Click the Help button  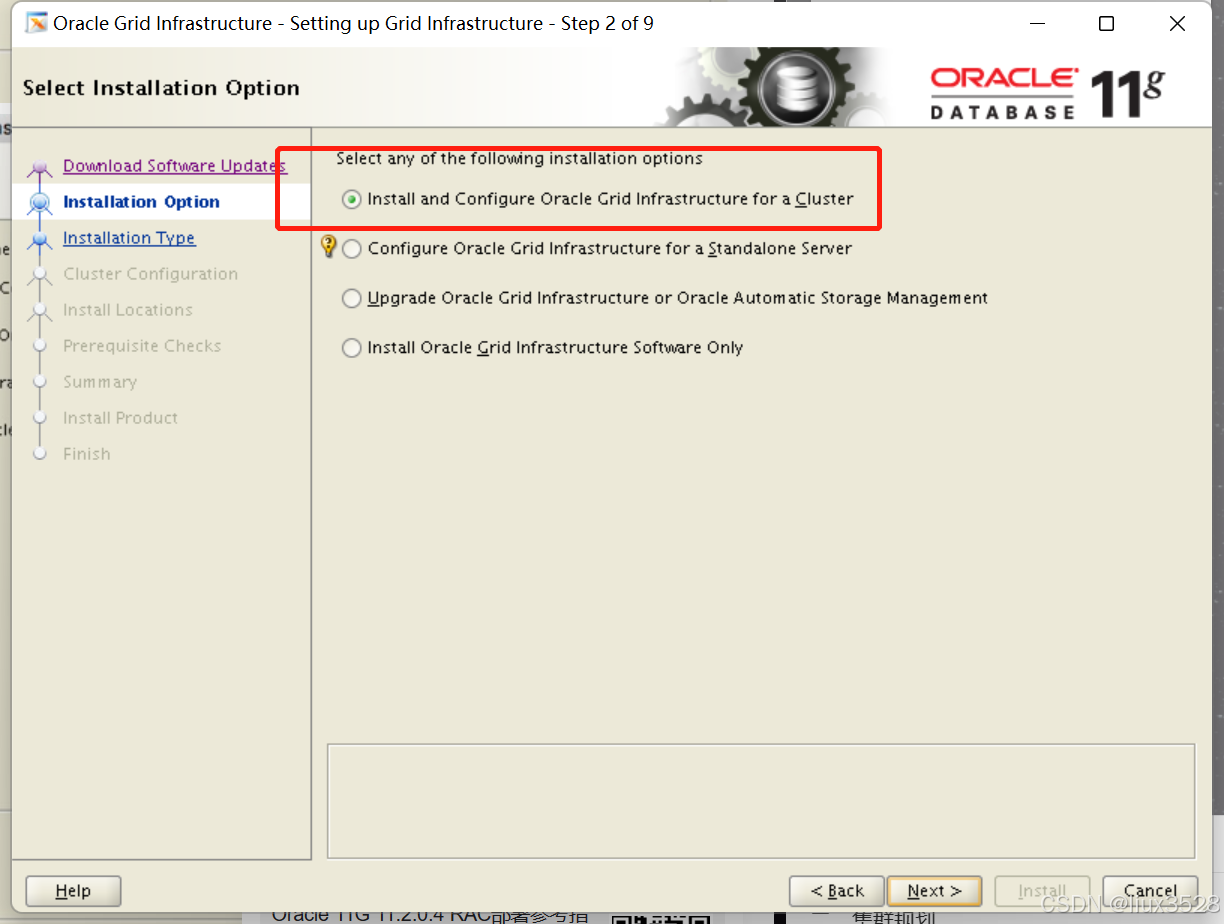[x=73, y=891]
